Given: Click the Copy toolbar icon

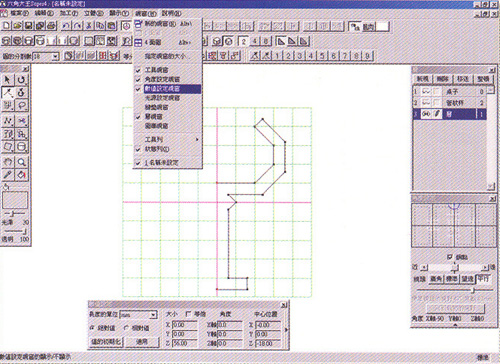Looking at the screenshot, I should (100, 26).
